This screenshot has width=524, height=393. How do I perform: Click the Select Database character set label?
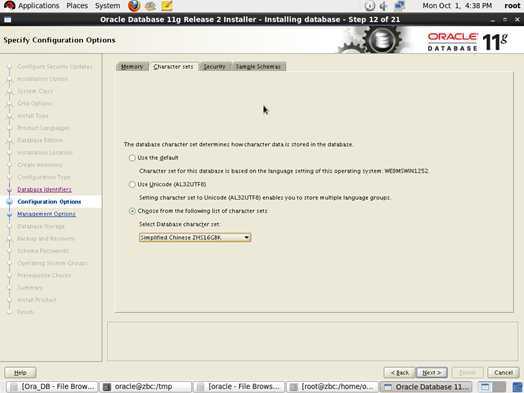(180, 224)
